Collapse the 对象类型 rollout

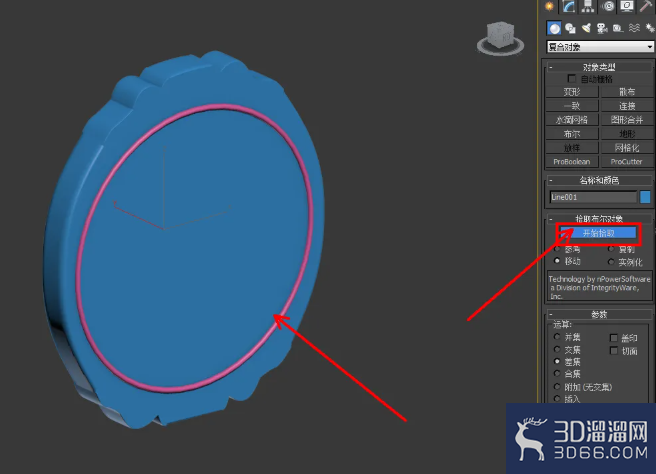click(x=599, y=67)
